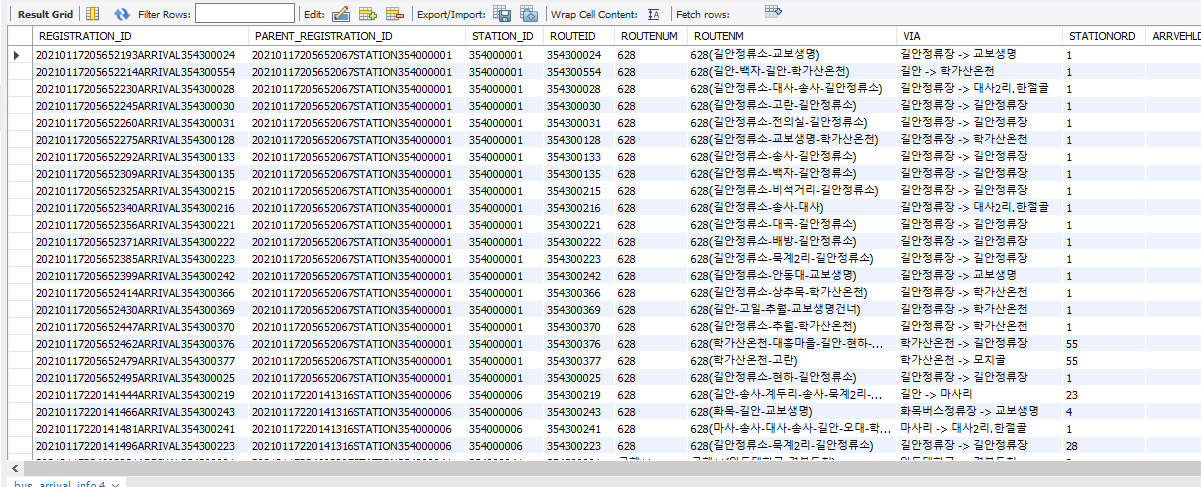Click ROUTEID cell 354300215

578,191
